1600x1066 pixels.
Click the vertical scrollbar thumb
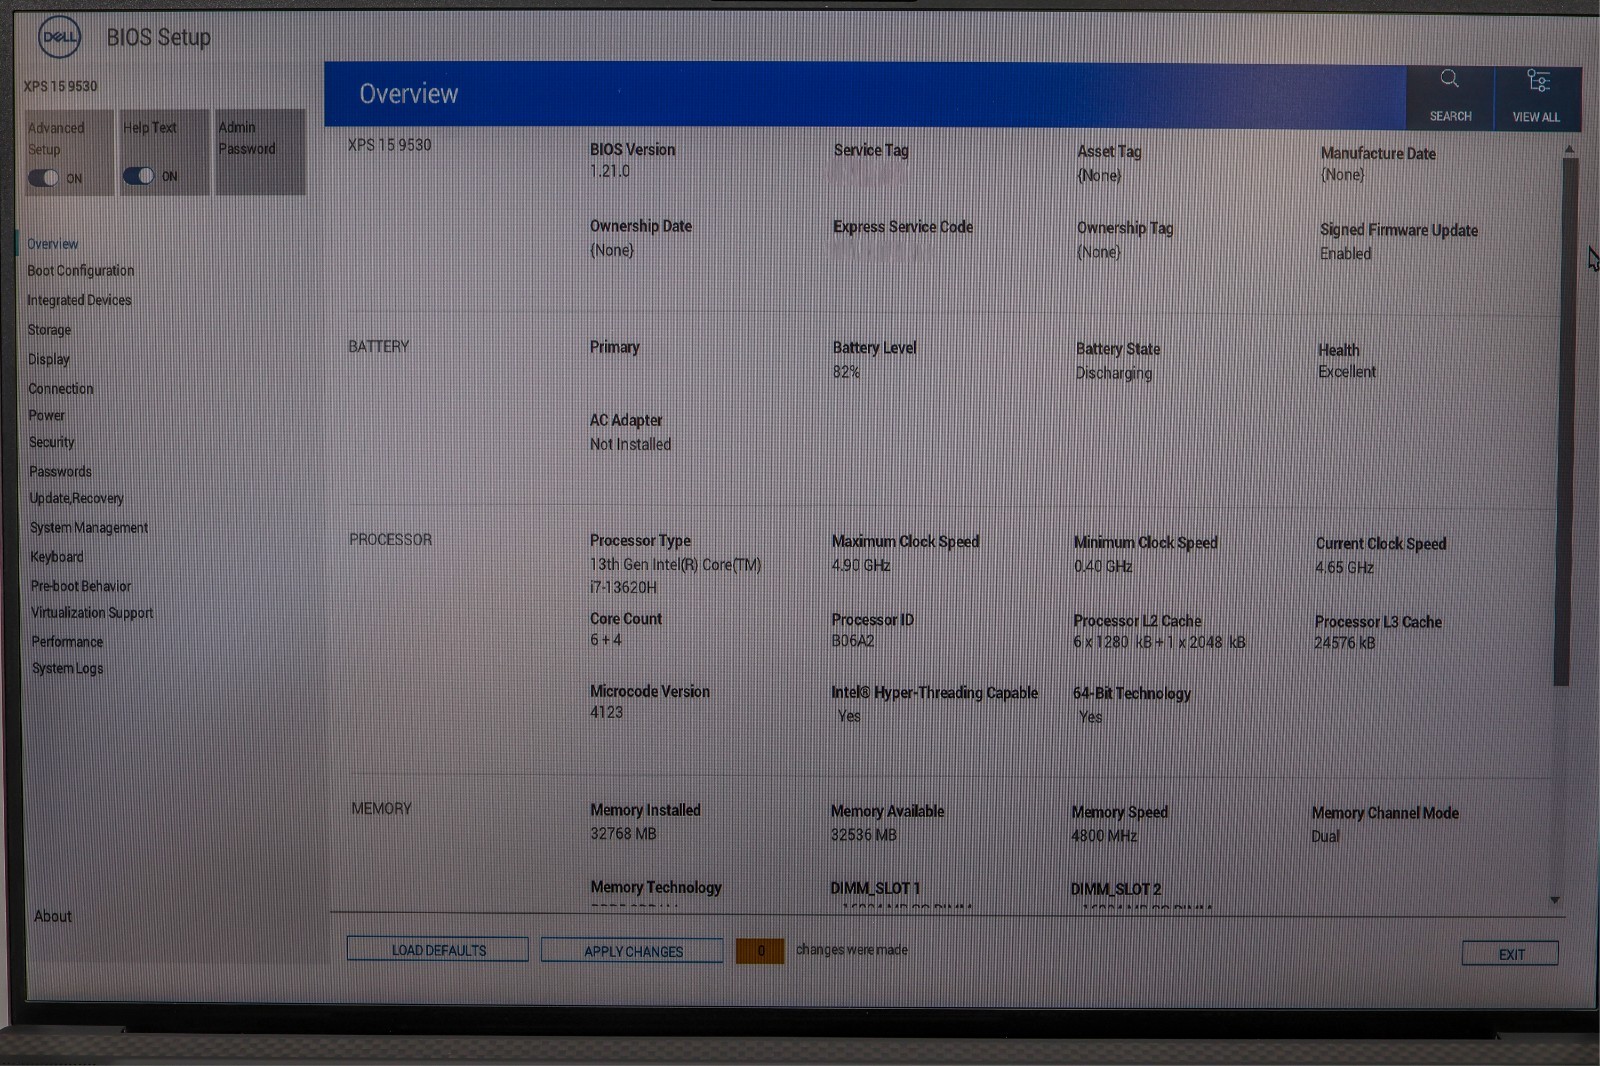click(x=1565, y=422)
